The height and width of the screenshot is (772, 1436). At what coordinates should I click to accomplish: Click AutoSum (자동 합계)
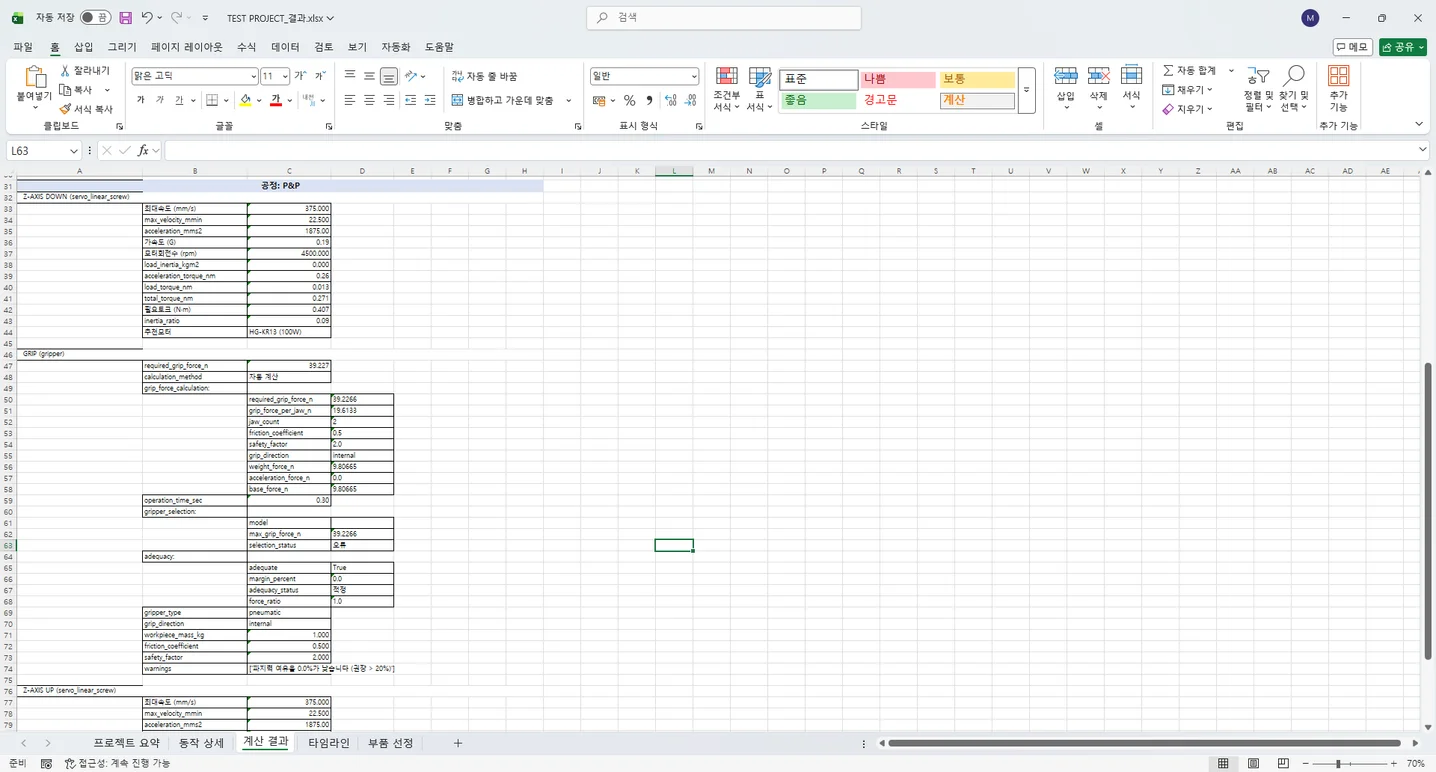pos(1189,71)
